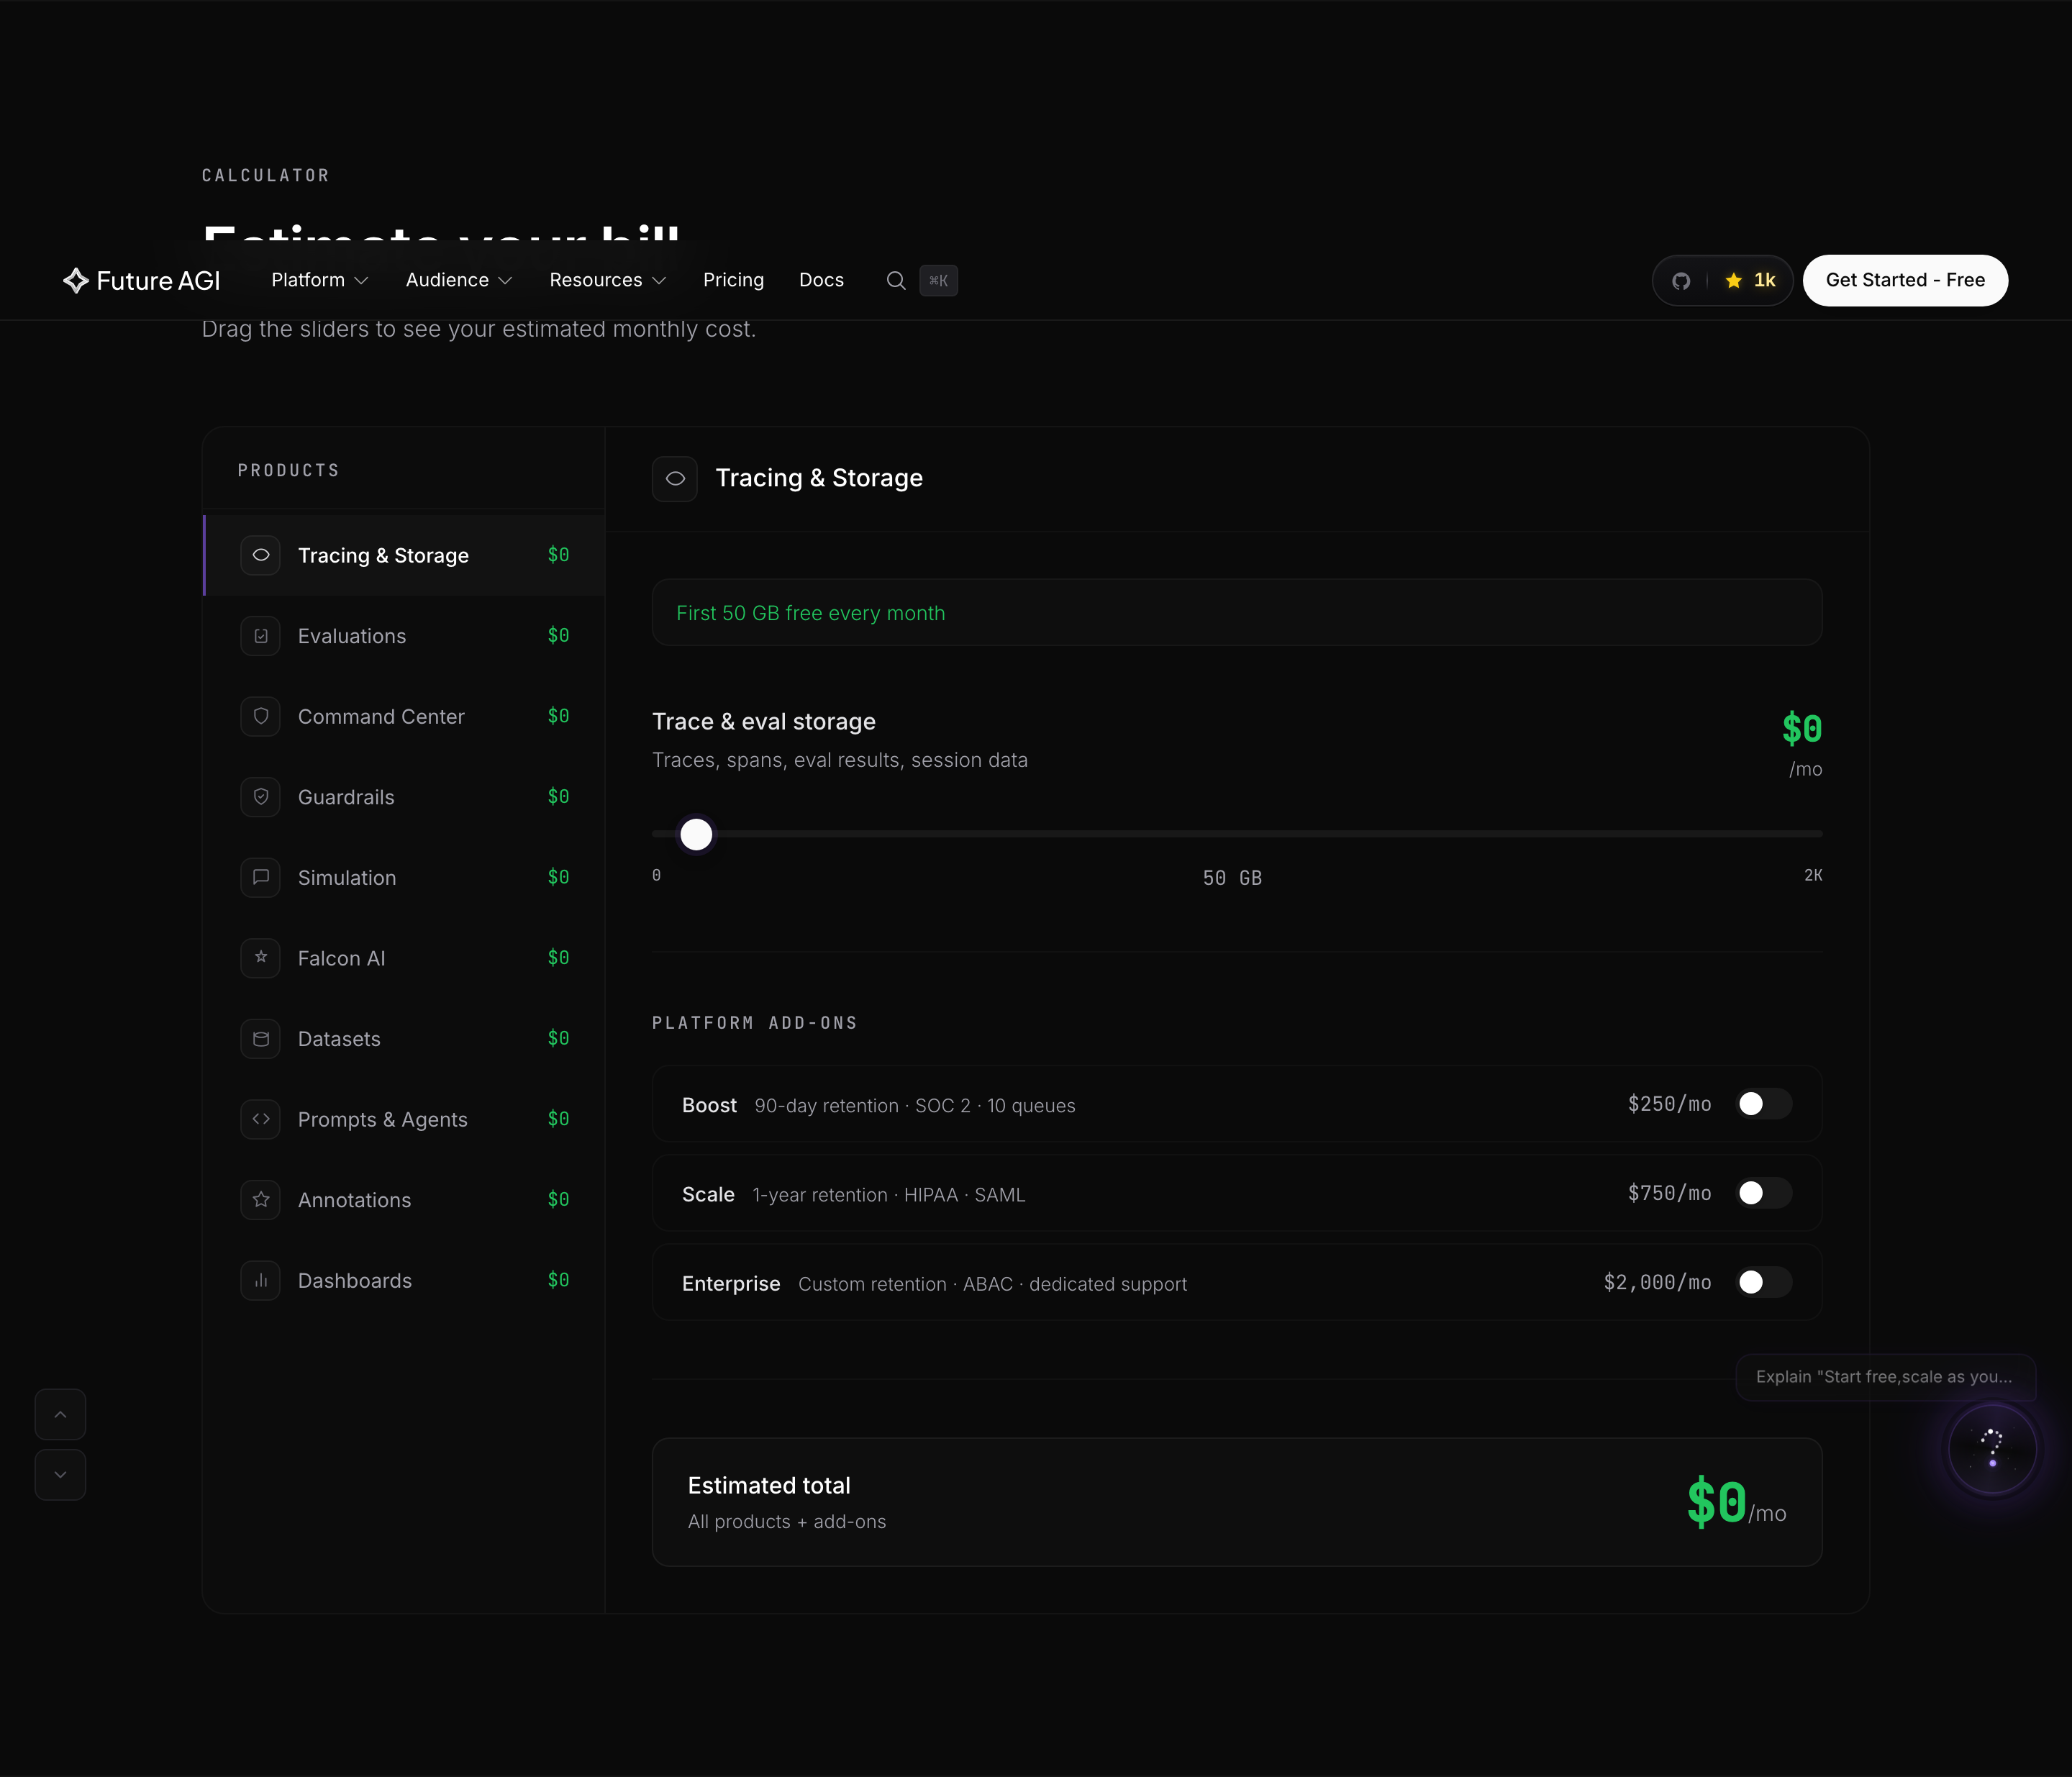Click the "50 GB" slider value label
Screen dimensions: 2072x1777
[1232, 878]
